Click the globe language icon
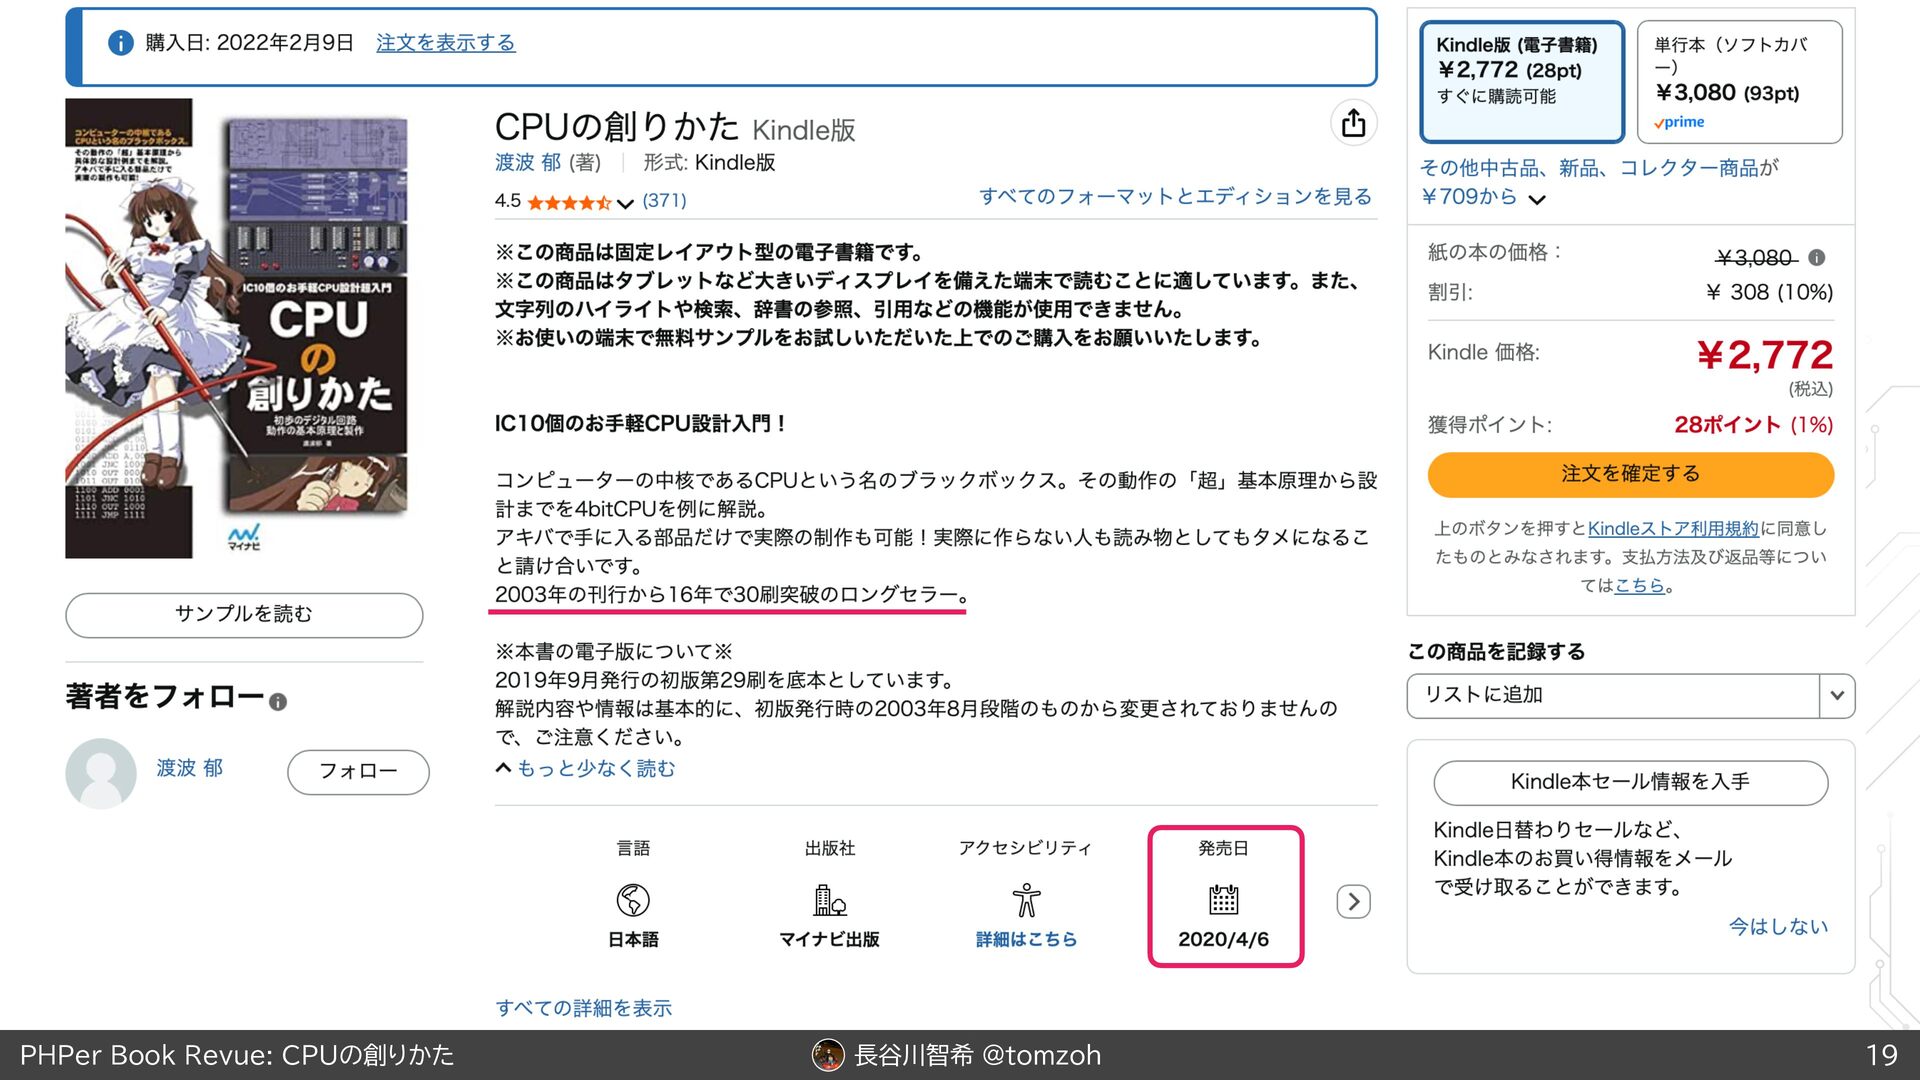This screenshot has height=1080, width=1920. [633, 900]
